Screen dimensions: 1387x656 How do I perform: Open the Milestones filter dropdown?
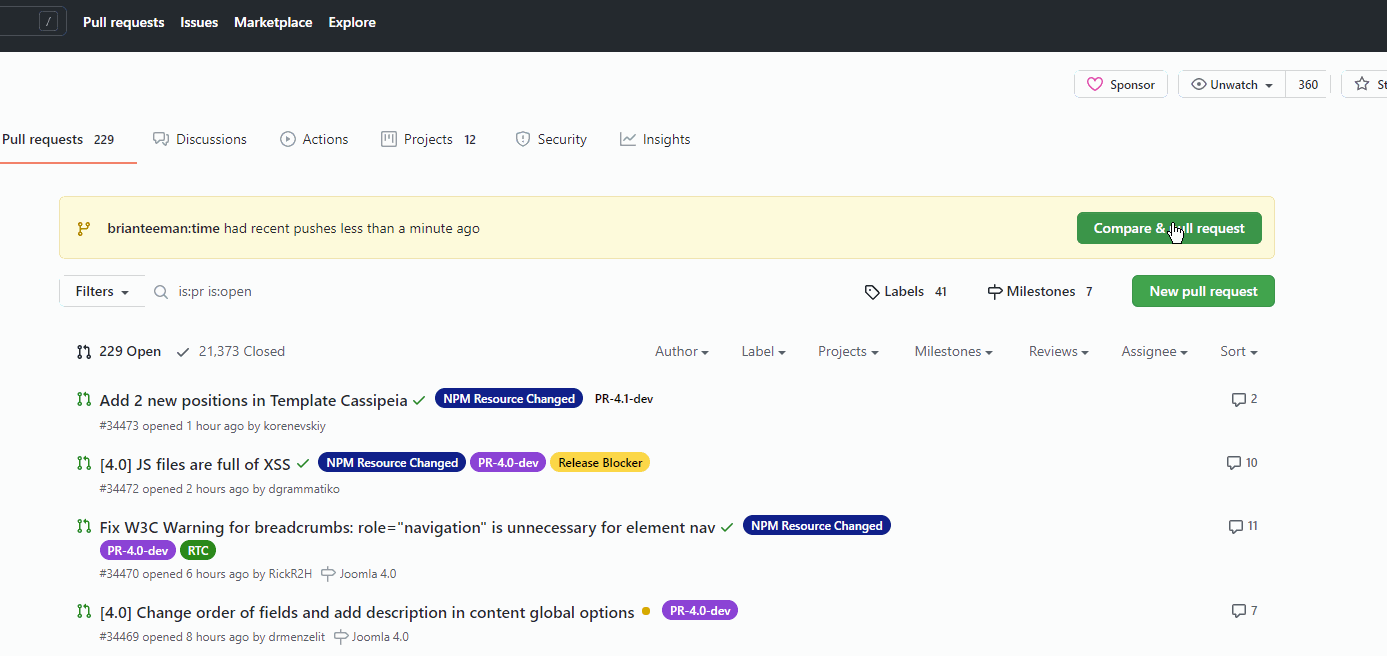coord(953,352)
